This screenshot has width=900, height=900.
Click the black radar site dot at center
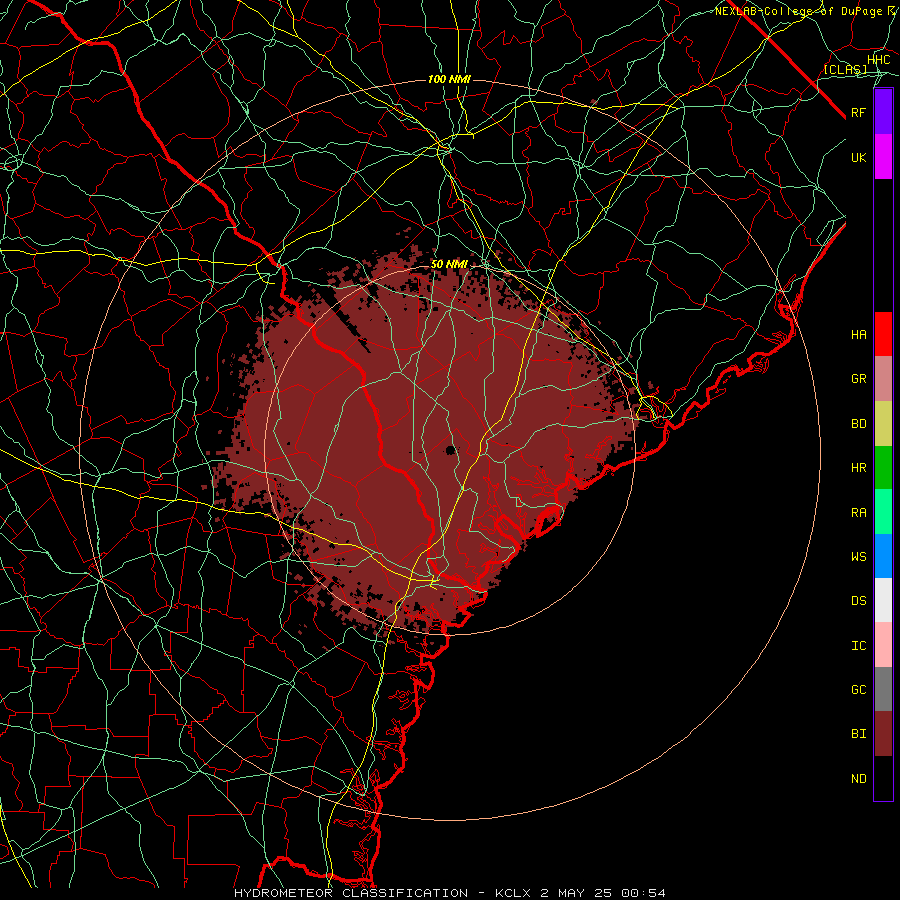[451, 450]
